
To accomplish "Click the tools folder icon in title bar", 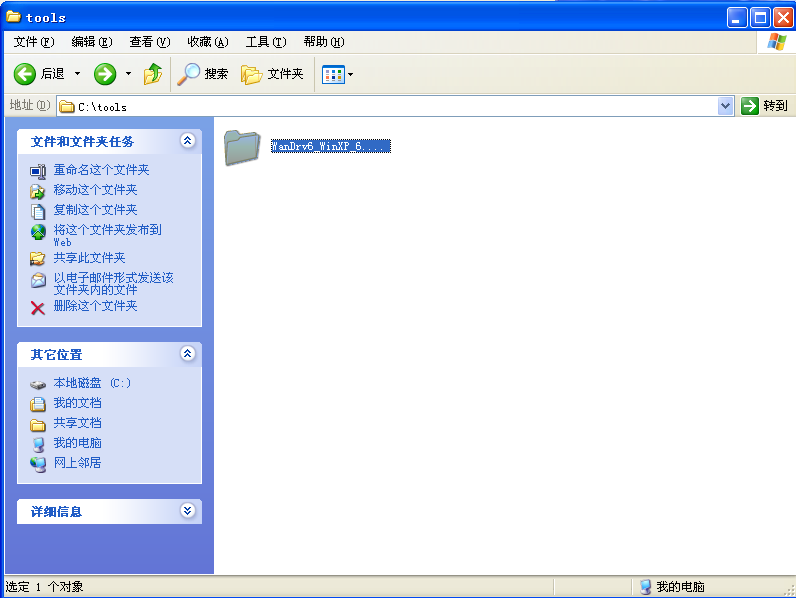I will click(13, 17).
